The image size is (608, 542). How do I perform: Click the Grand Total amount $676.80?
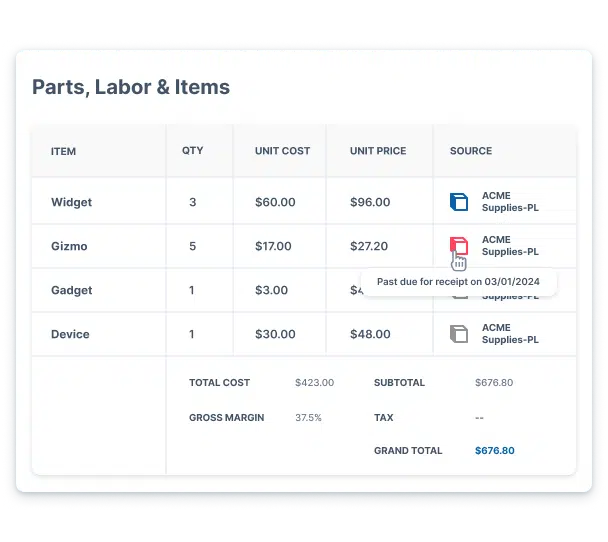point(494,451)
